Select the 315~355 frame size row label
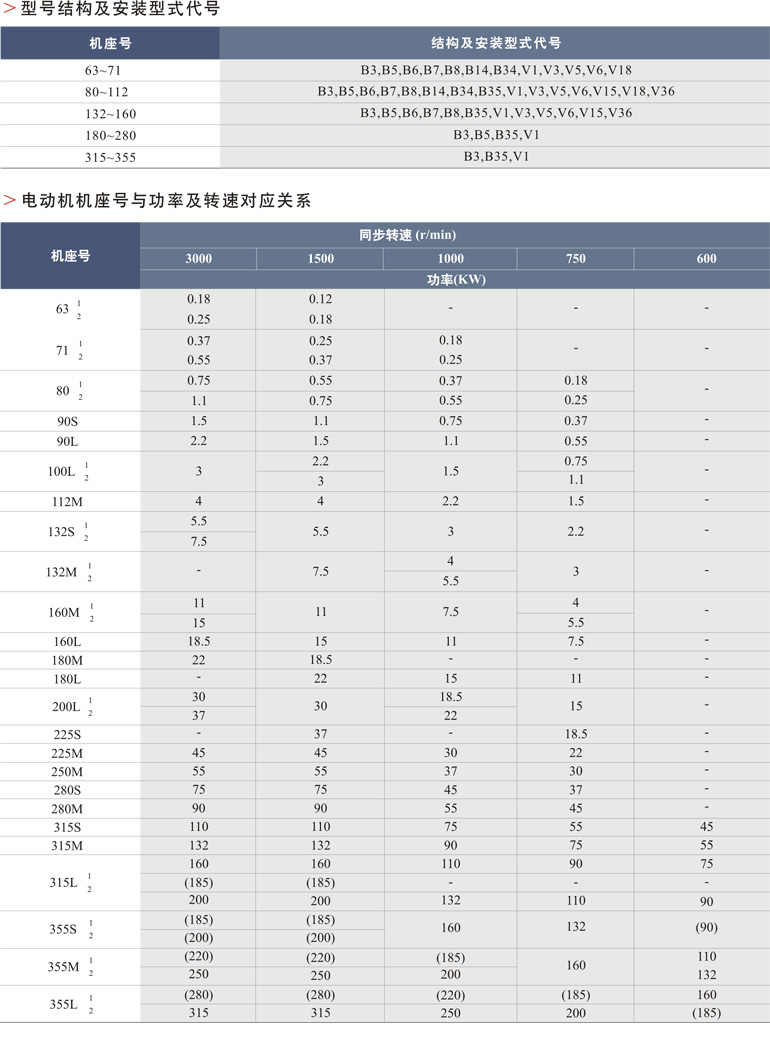Screen dimensions: 770x1043 (x=110, y=157)
